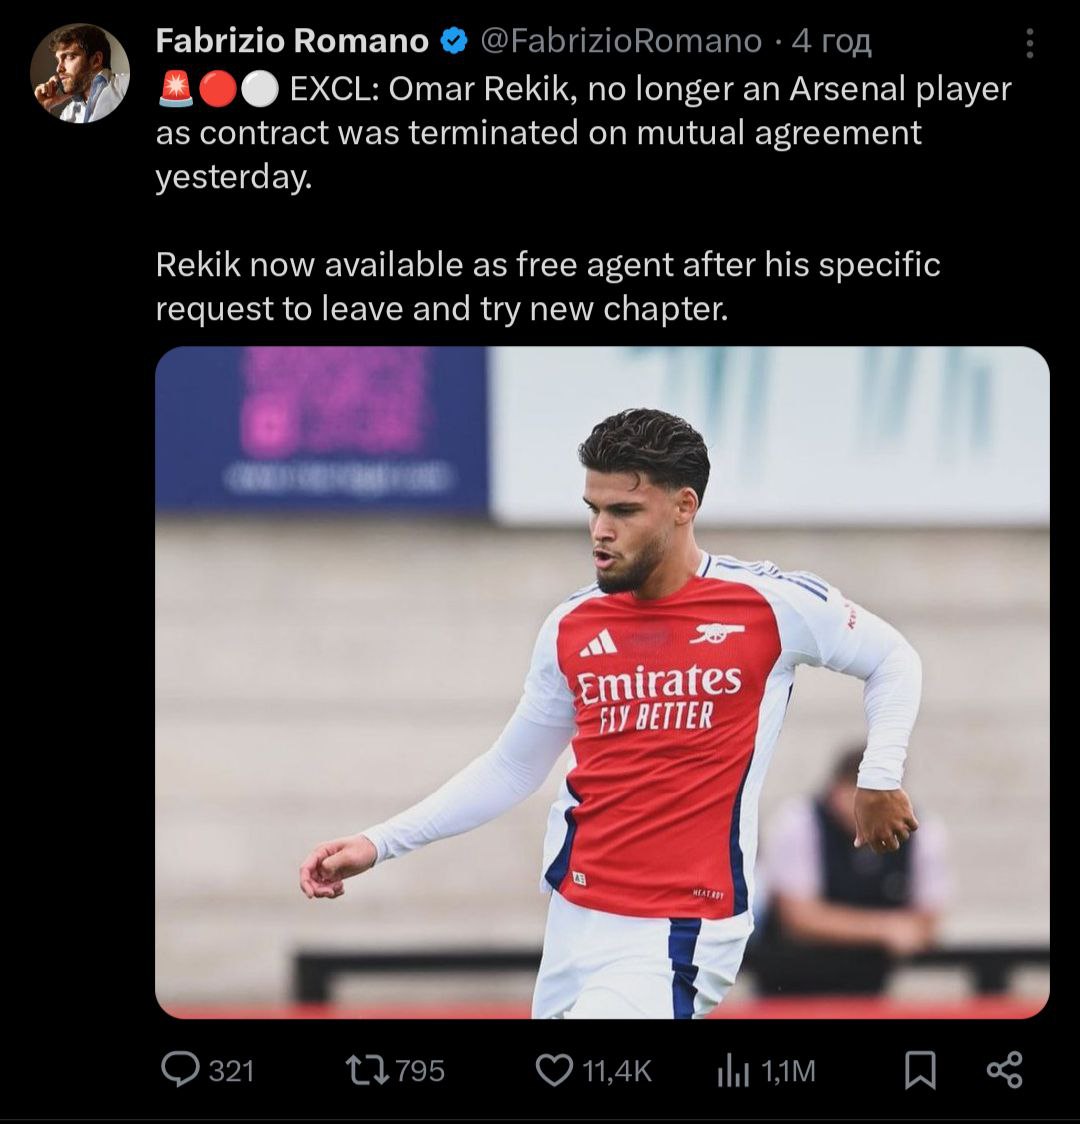This screenshot has height=1124, width=1080.
Task: Click the 11,4K likes count
Action: pos(617,1072)
